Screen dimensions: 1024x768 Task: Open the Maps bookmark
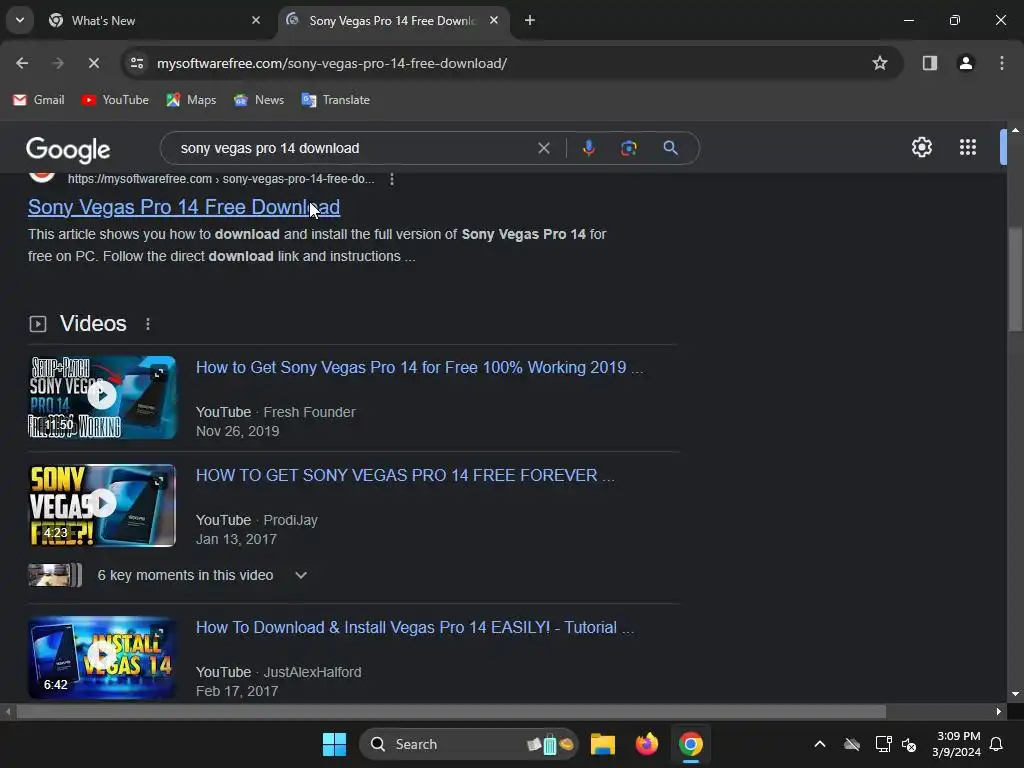point(191,100)
